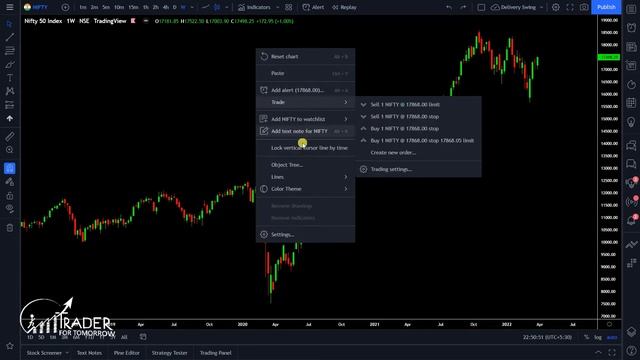Open the Pine Editor tab

127,353
